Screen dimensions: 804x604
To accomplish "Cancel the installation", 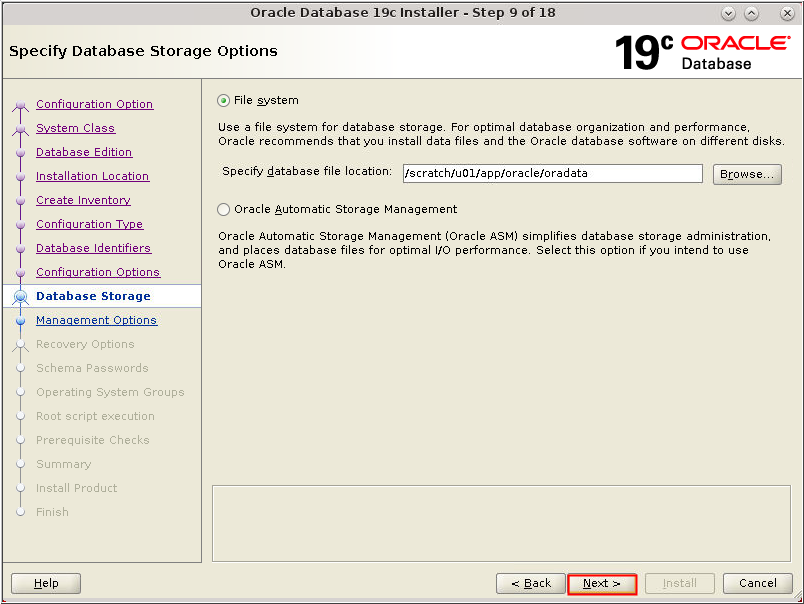I will click(x=757, y=583).
